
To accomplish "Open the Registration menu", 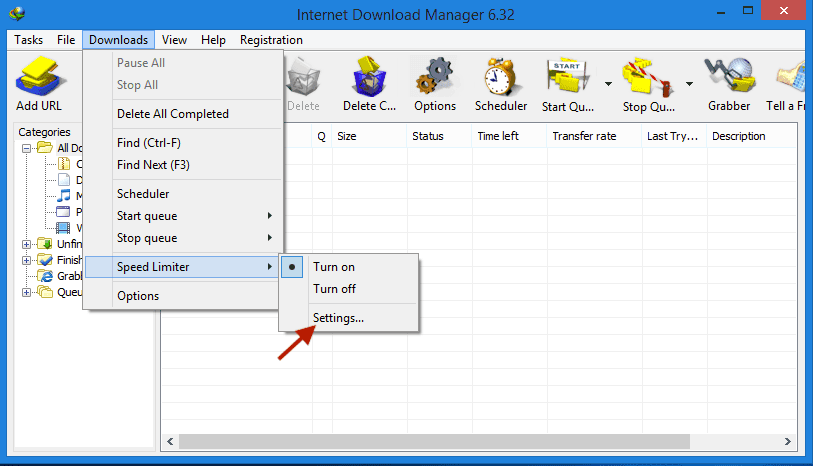I will point(271,40).
